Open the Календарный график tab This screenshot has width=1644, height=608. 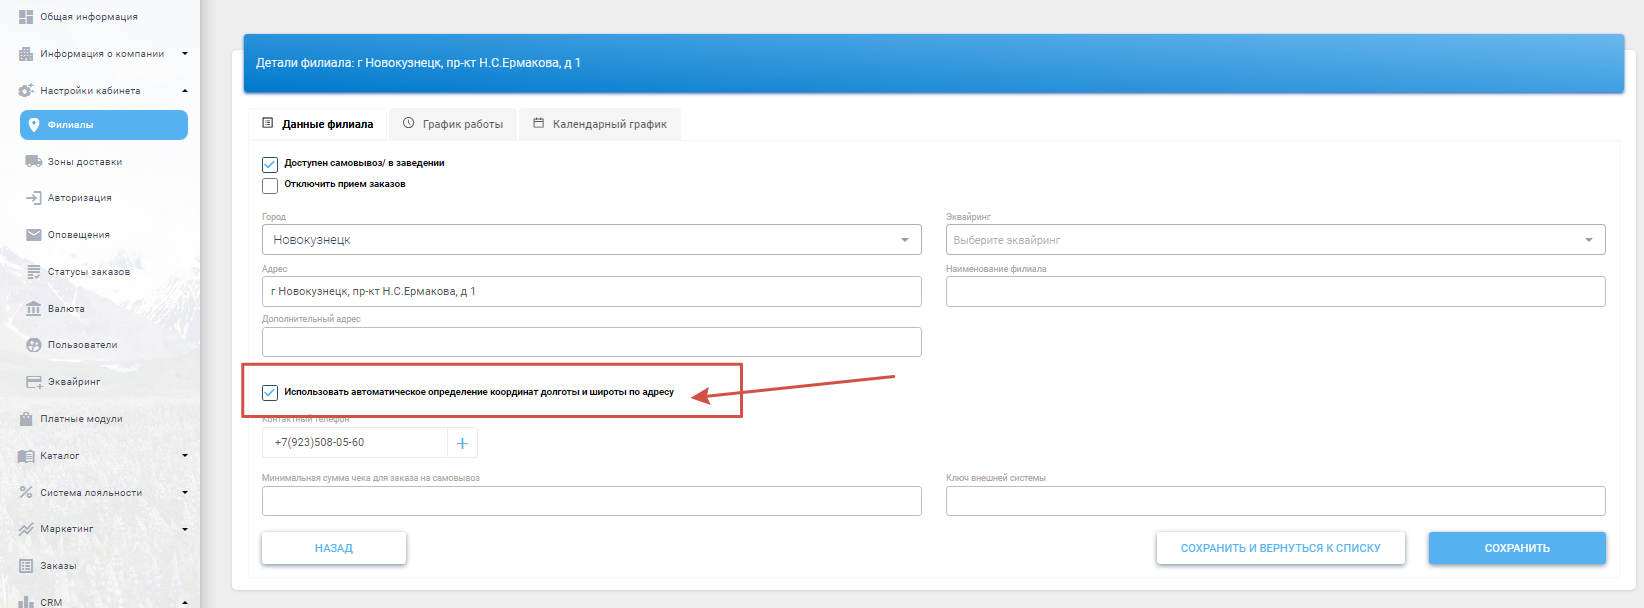click(600, 124)
